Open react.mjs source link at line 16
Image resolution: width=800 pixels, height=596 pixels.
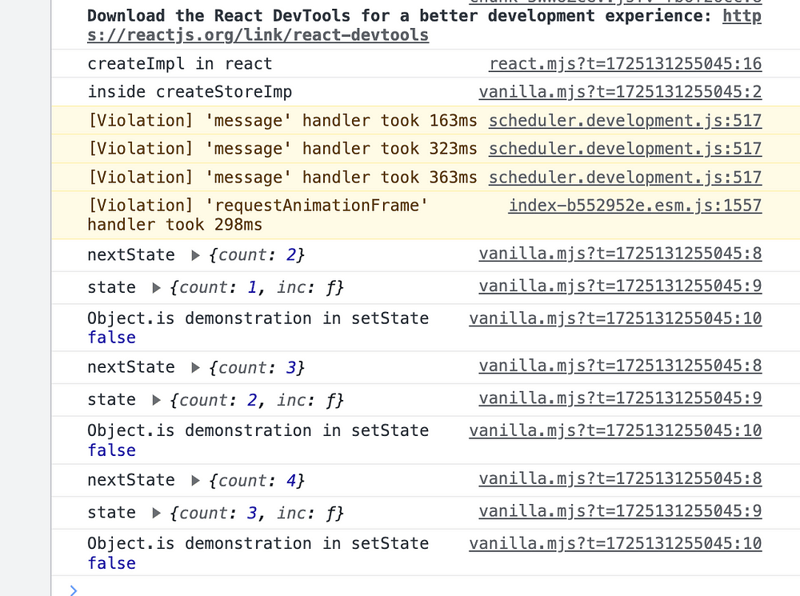[x=626, y=64]
